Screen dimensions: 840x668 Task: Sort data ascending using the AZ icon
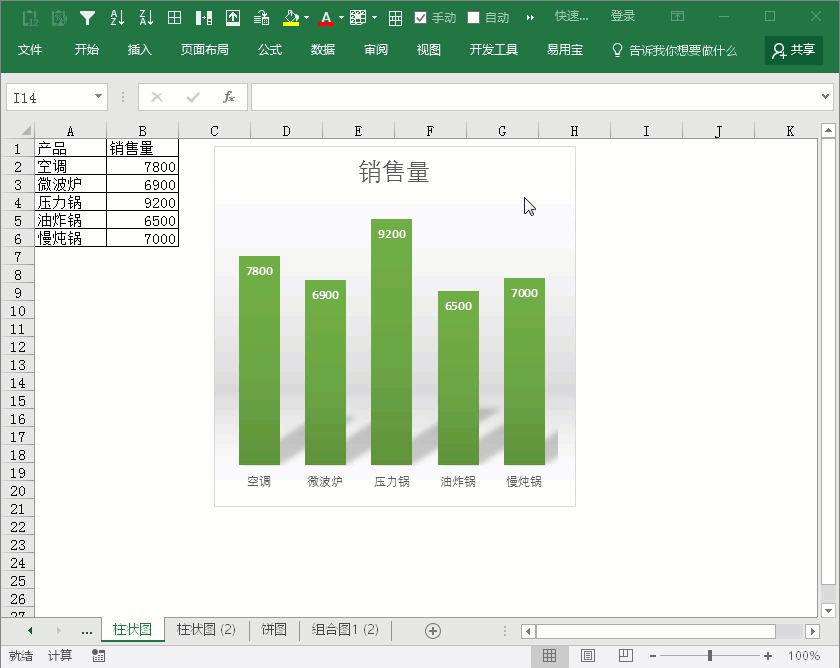115,16
